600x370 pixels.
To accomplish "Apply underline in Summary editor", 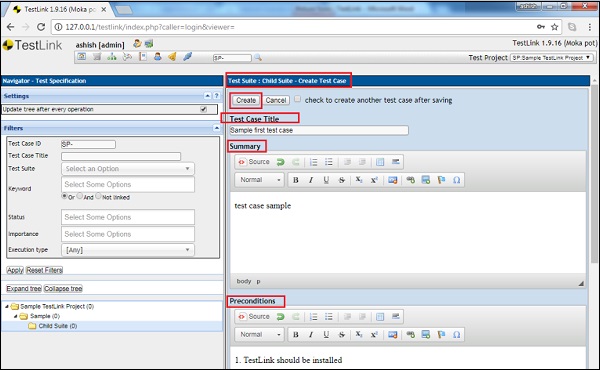I will 326,180.
